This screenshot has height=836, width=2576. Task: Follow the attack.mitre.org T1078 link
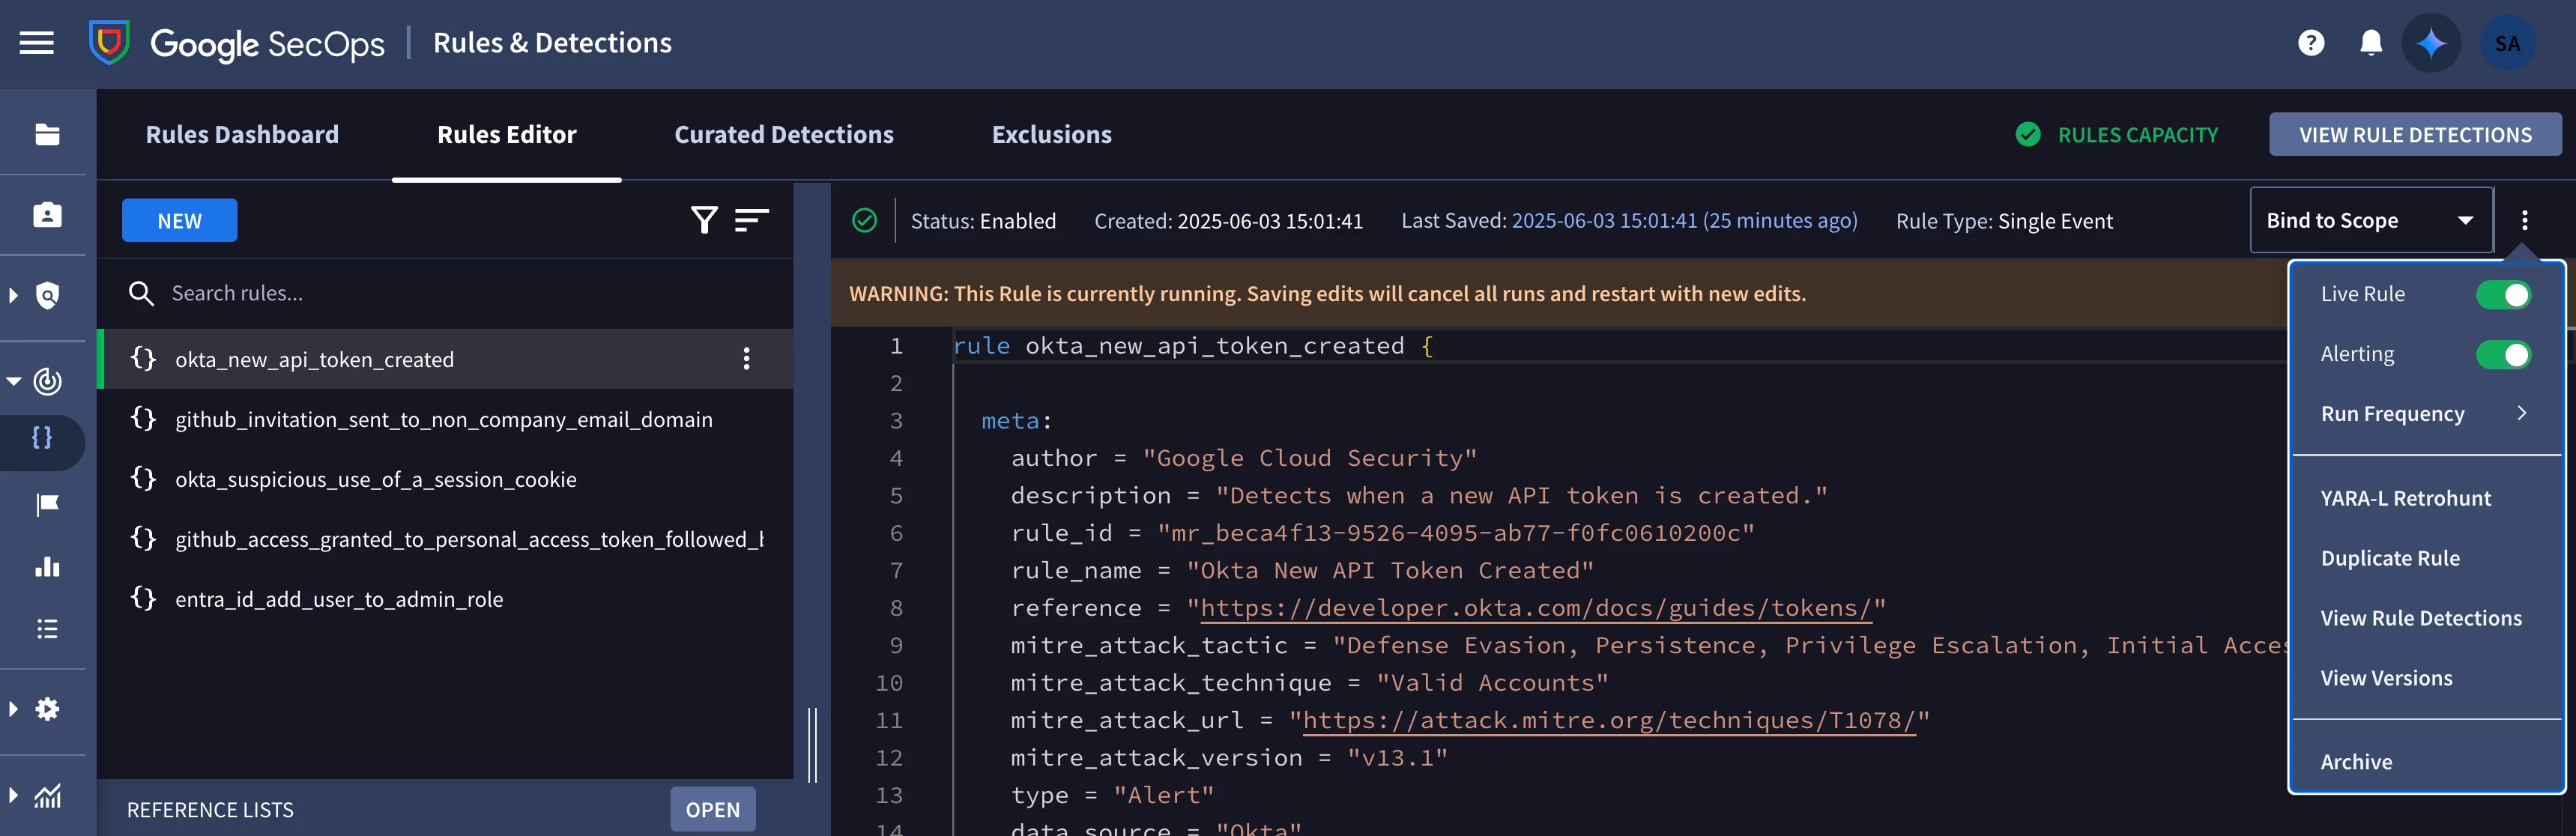(x=1608, y=720)
